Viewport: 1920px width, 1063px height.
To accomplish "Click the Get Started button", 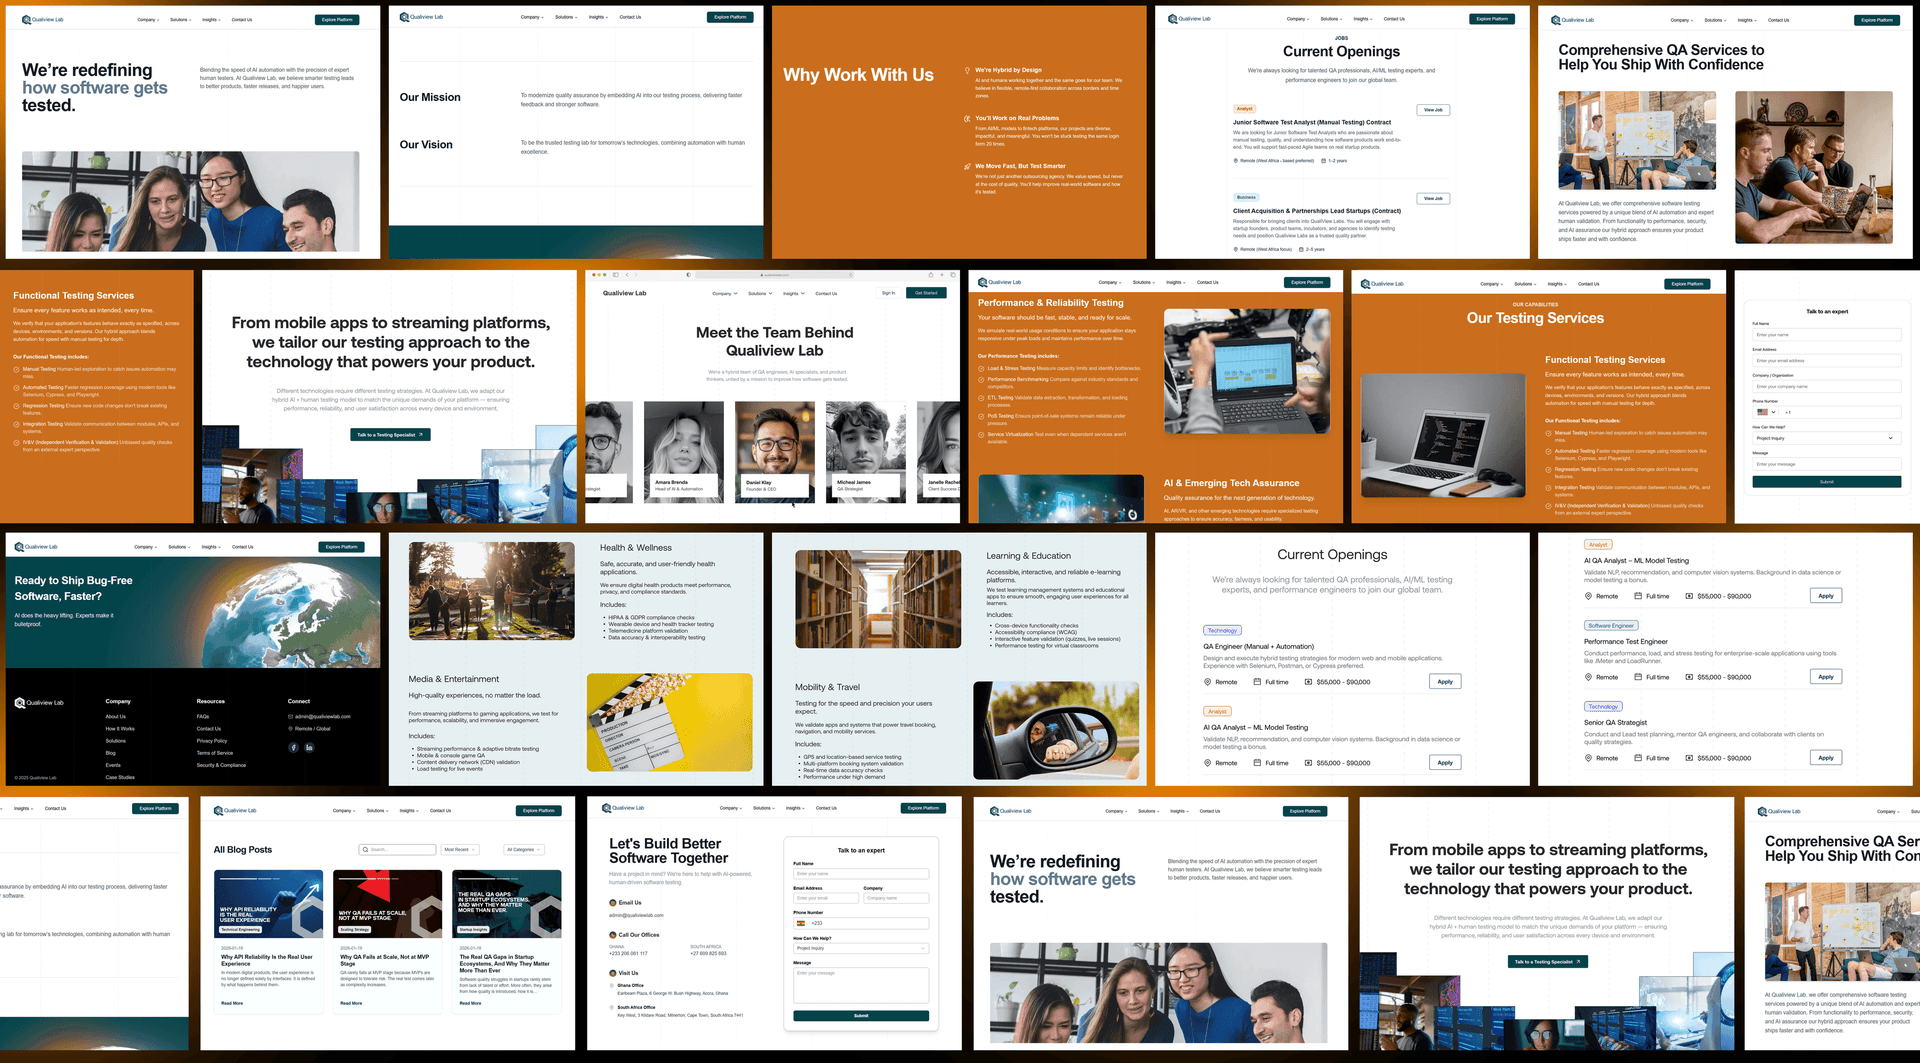I will [x=926, y=293].
